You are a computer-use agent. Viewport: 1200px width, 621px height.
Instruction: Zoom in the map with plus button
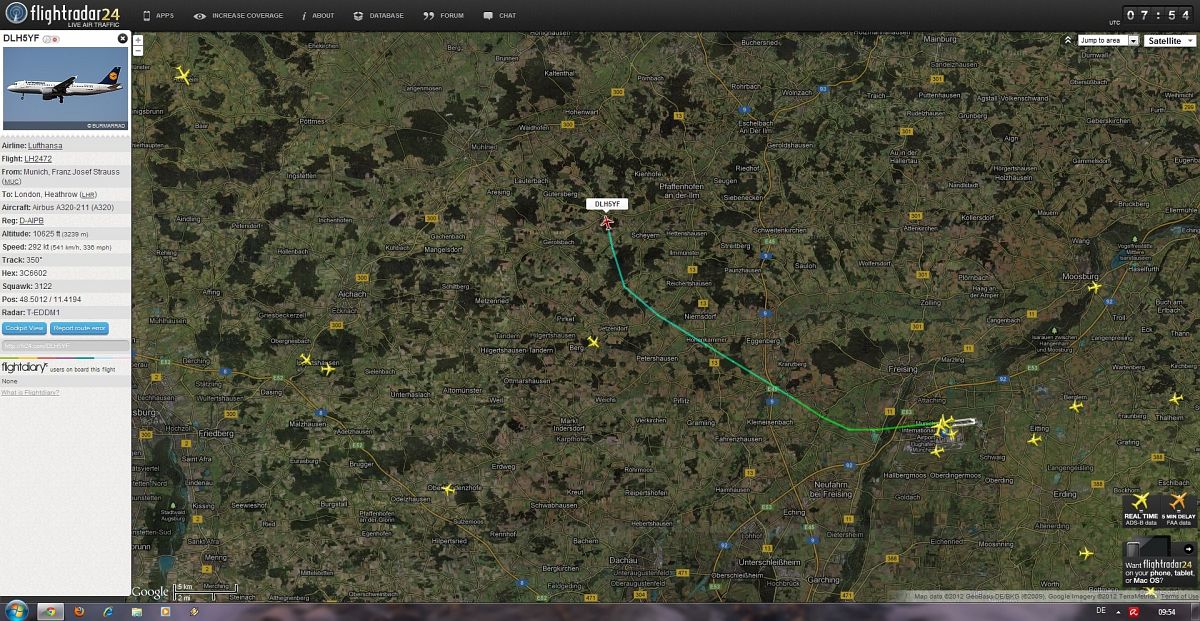pos(138,40)
